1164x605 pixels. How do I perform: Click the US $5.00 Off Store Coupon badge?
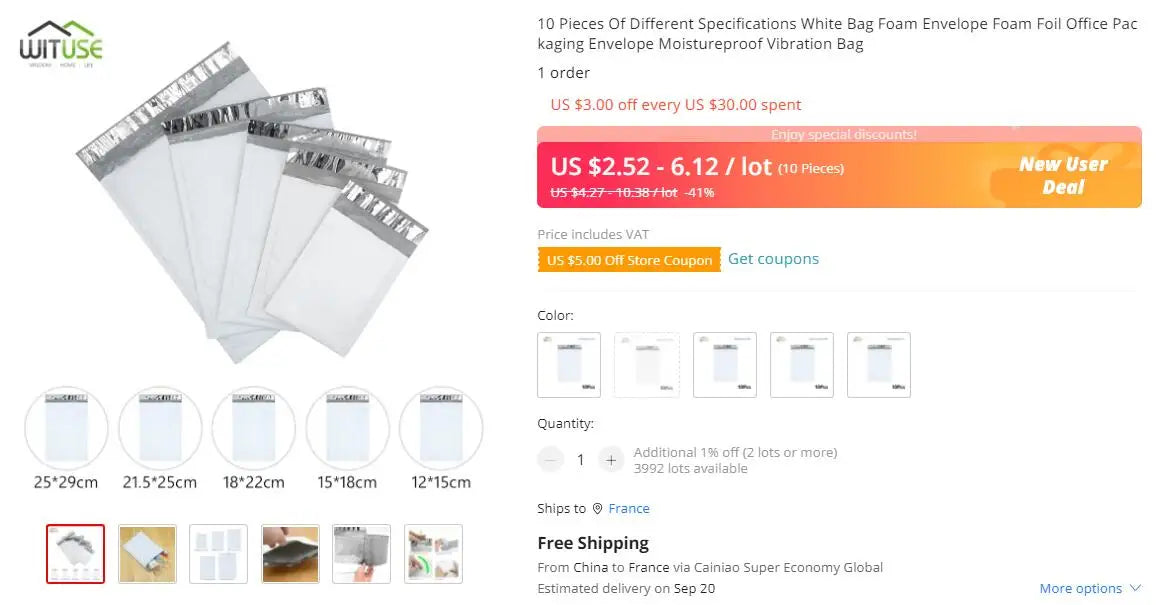tap(629, 260)
